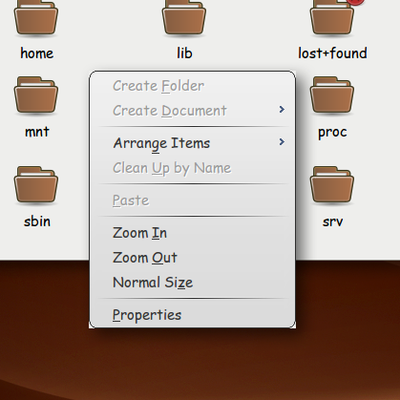Open Properties from context menu

coord(192,315)
